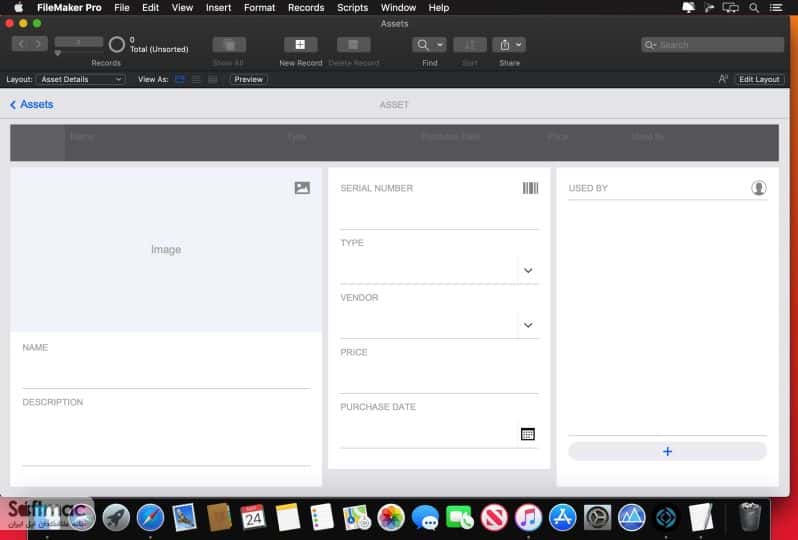The image size is (798, 540).
Task: Switch to Table view in View As
Action: [213, 79]
